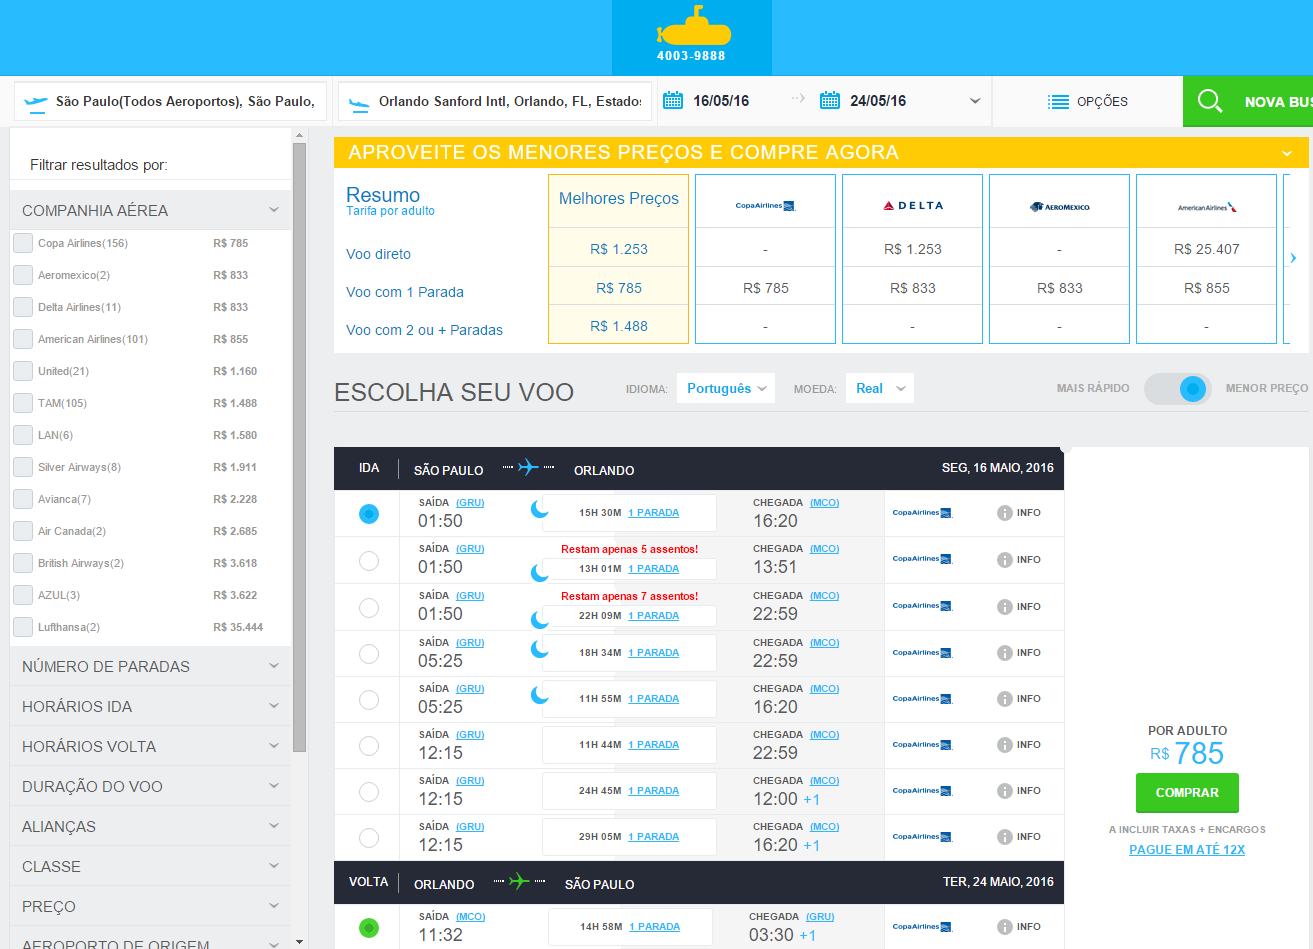
Task: Open the MOEDA Real dropdown
Action: (x=880, y=388)
